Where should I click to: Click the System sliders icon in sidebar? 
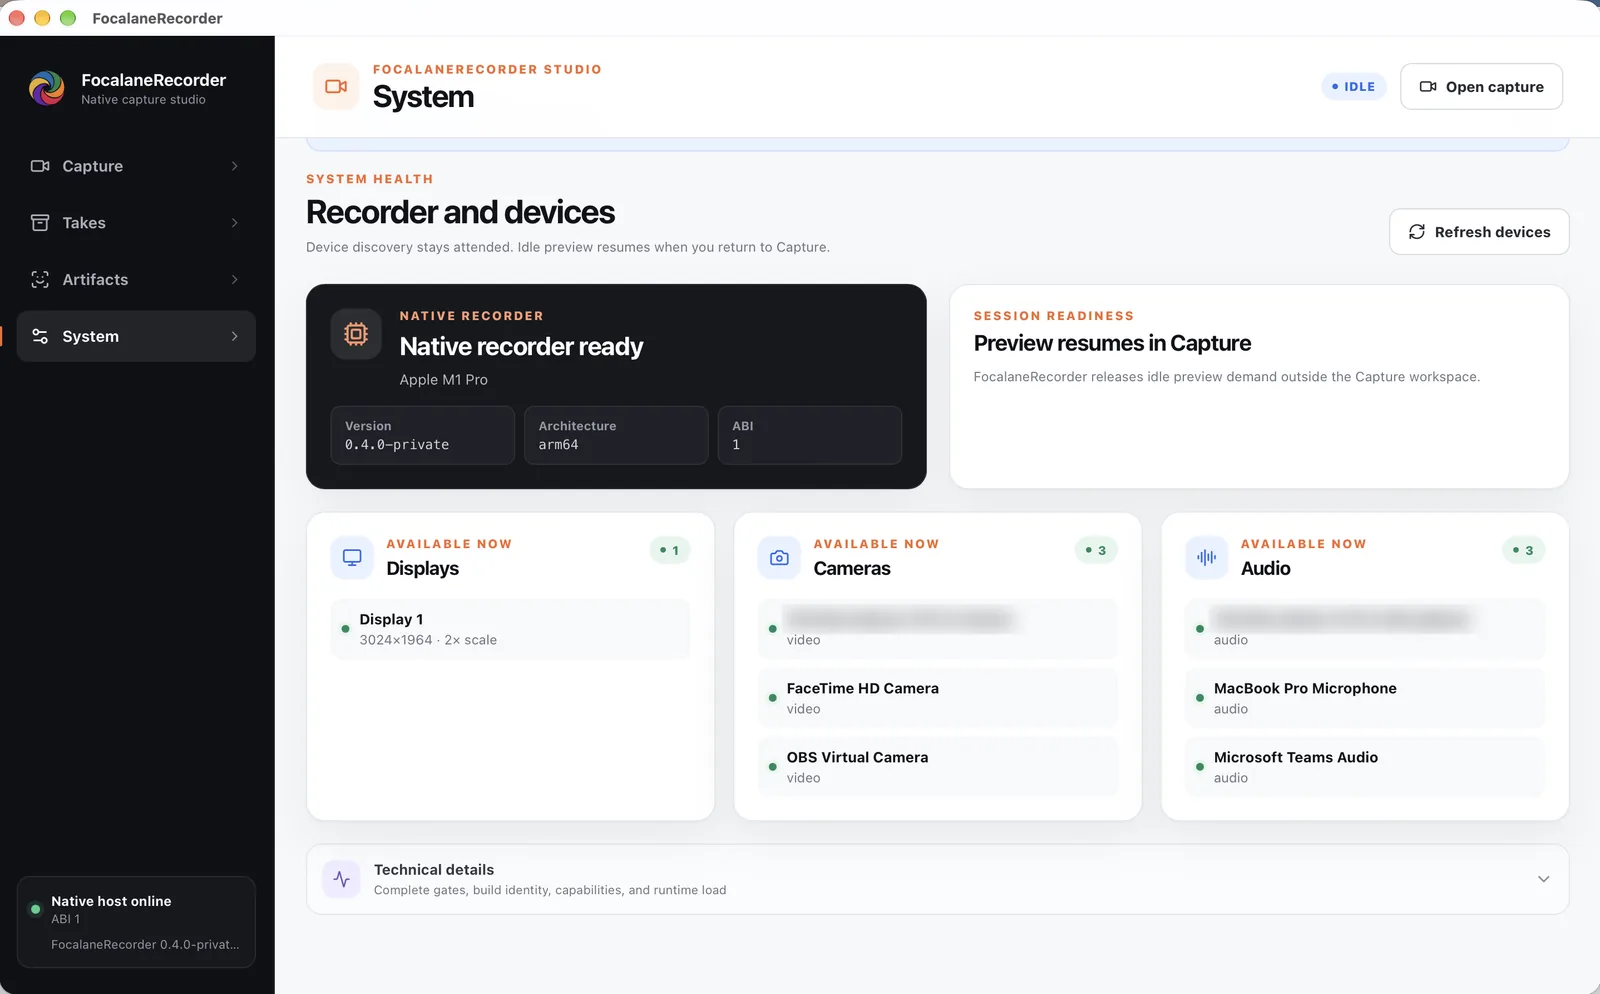tap(40, 336)
